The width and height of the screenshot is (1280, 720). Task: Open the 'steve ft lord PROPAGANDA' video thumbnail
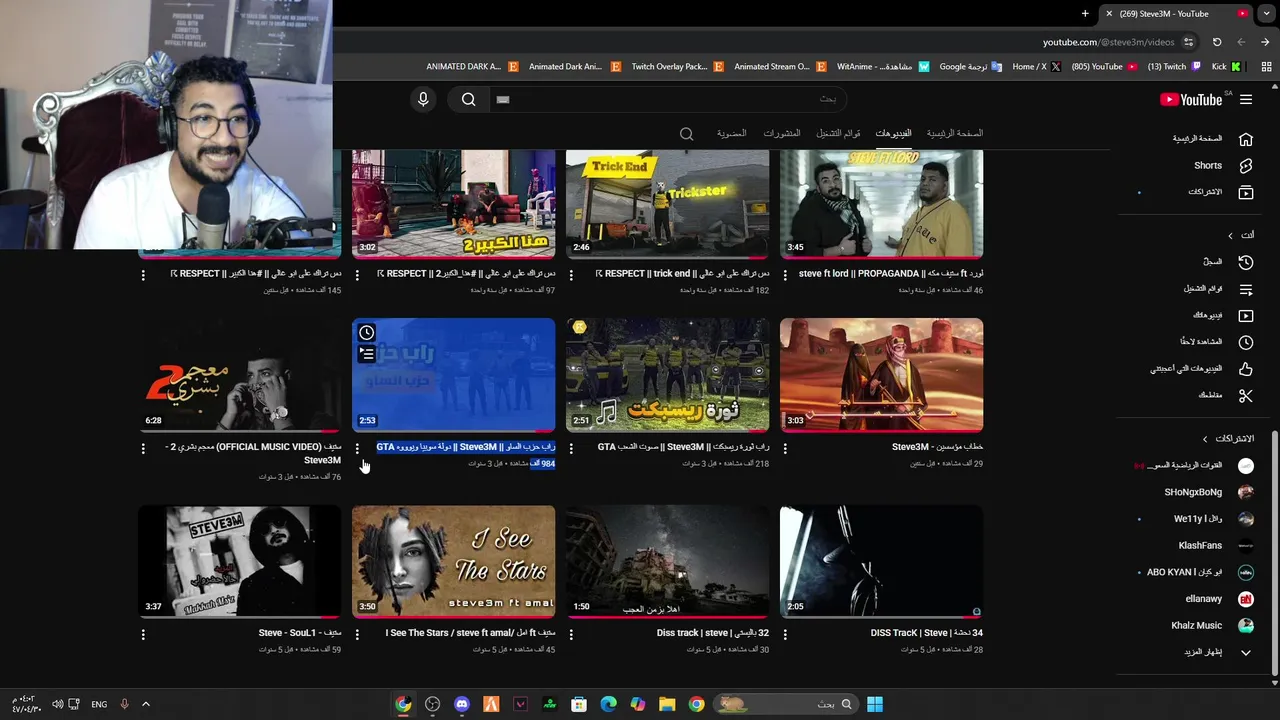click(x=881, y=204)
